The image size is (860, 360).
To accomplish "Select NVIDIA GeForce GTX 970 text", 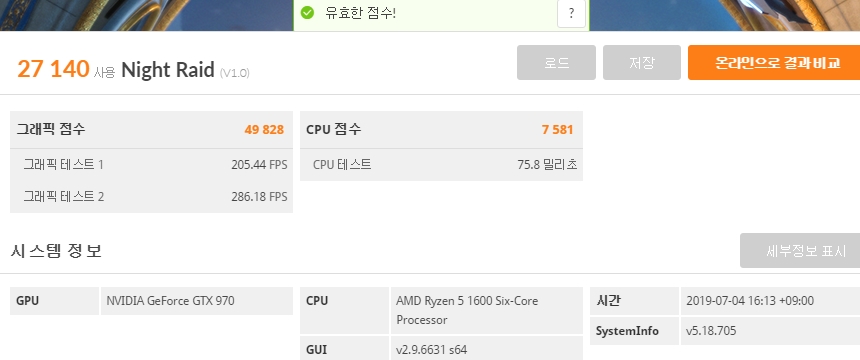I will click(x=170, y=301).
